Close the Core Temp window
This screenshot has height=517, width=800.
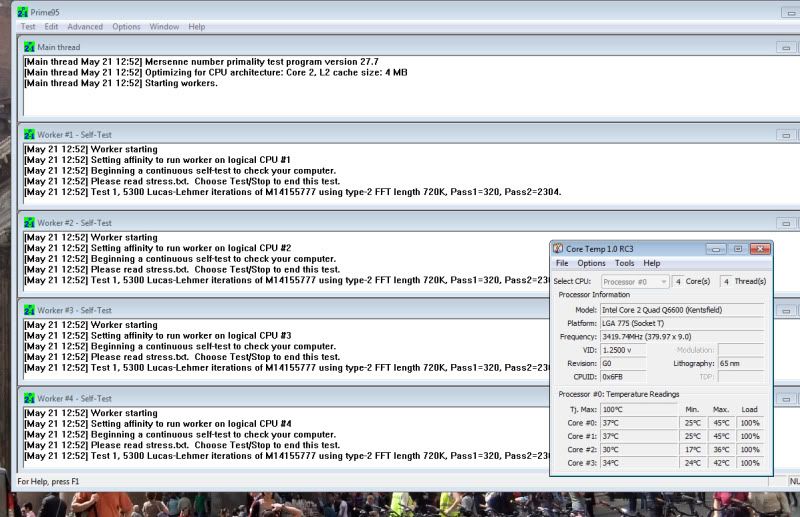[759, 248]
